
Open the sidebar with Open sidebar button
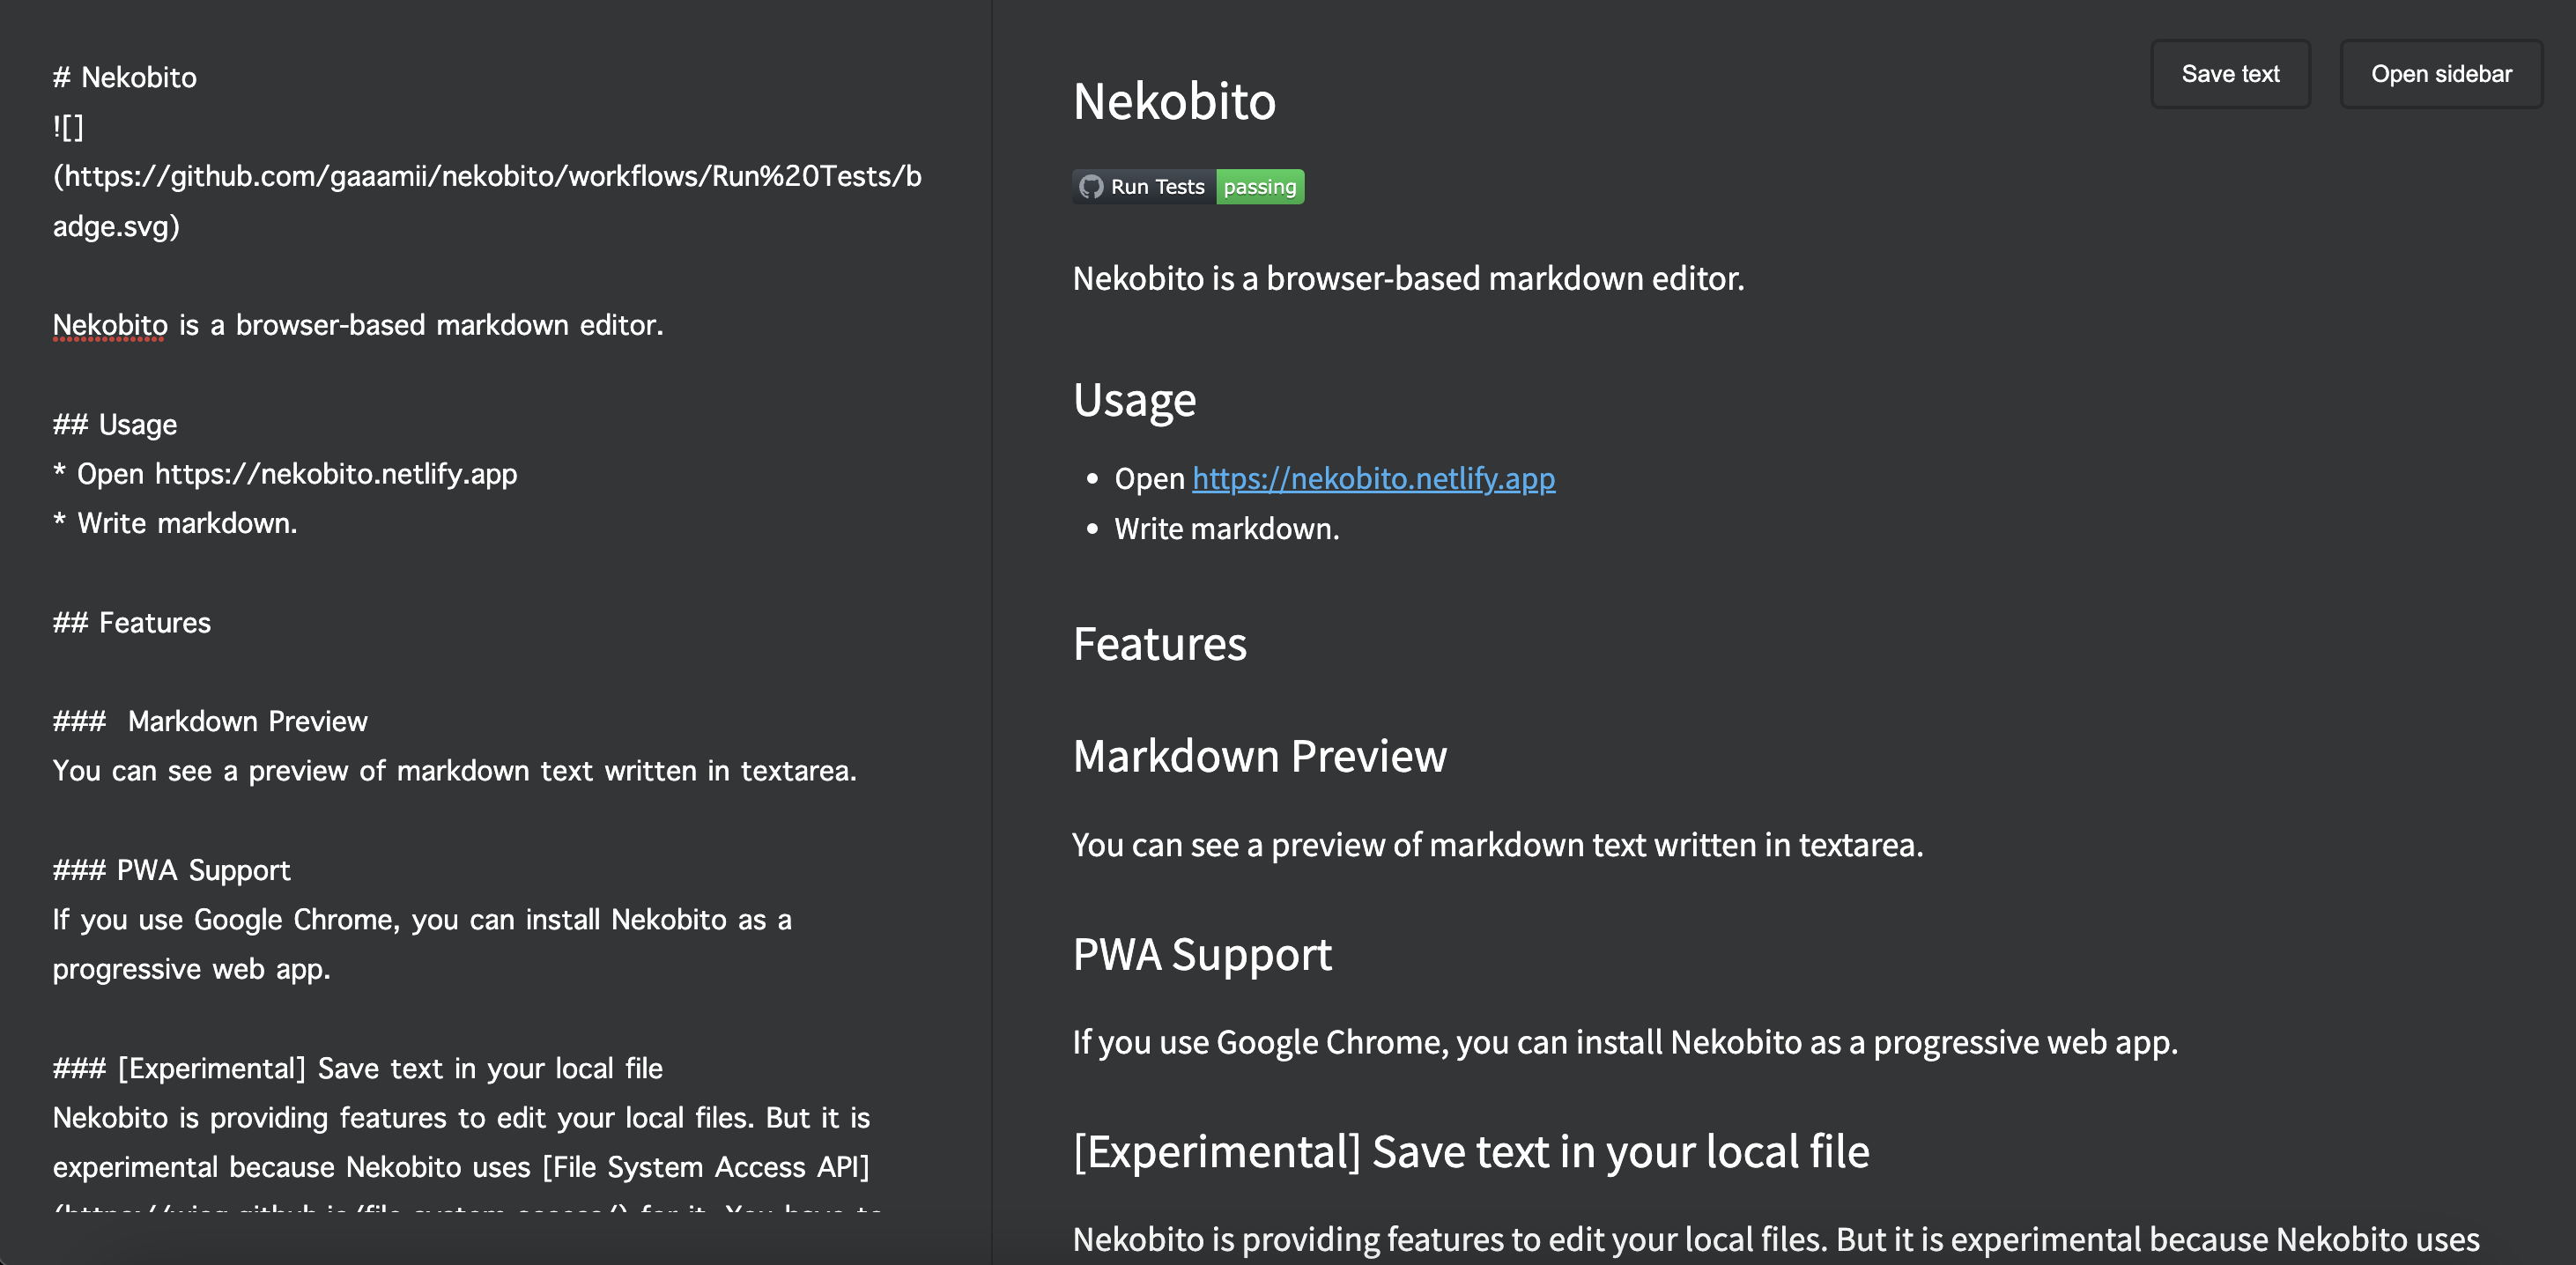point(2440,74)
